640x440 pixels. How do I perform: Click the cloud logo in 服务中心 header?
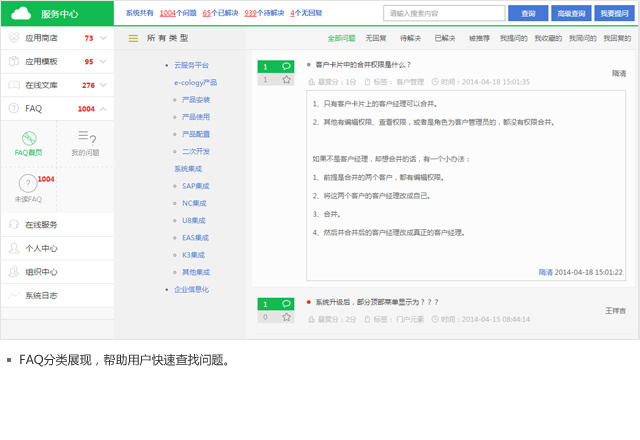(23, 14)
